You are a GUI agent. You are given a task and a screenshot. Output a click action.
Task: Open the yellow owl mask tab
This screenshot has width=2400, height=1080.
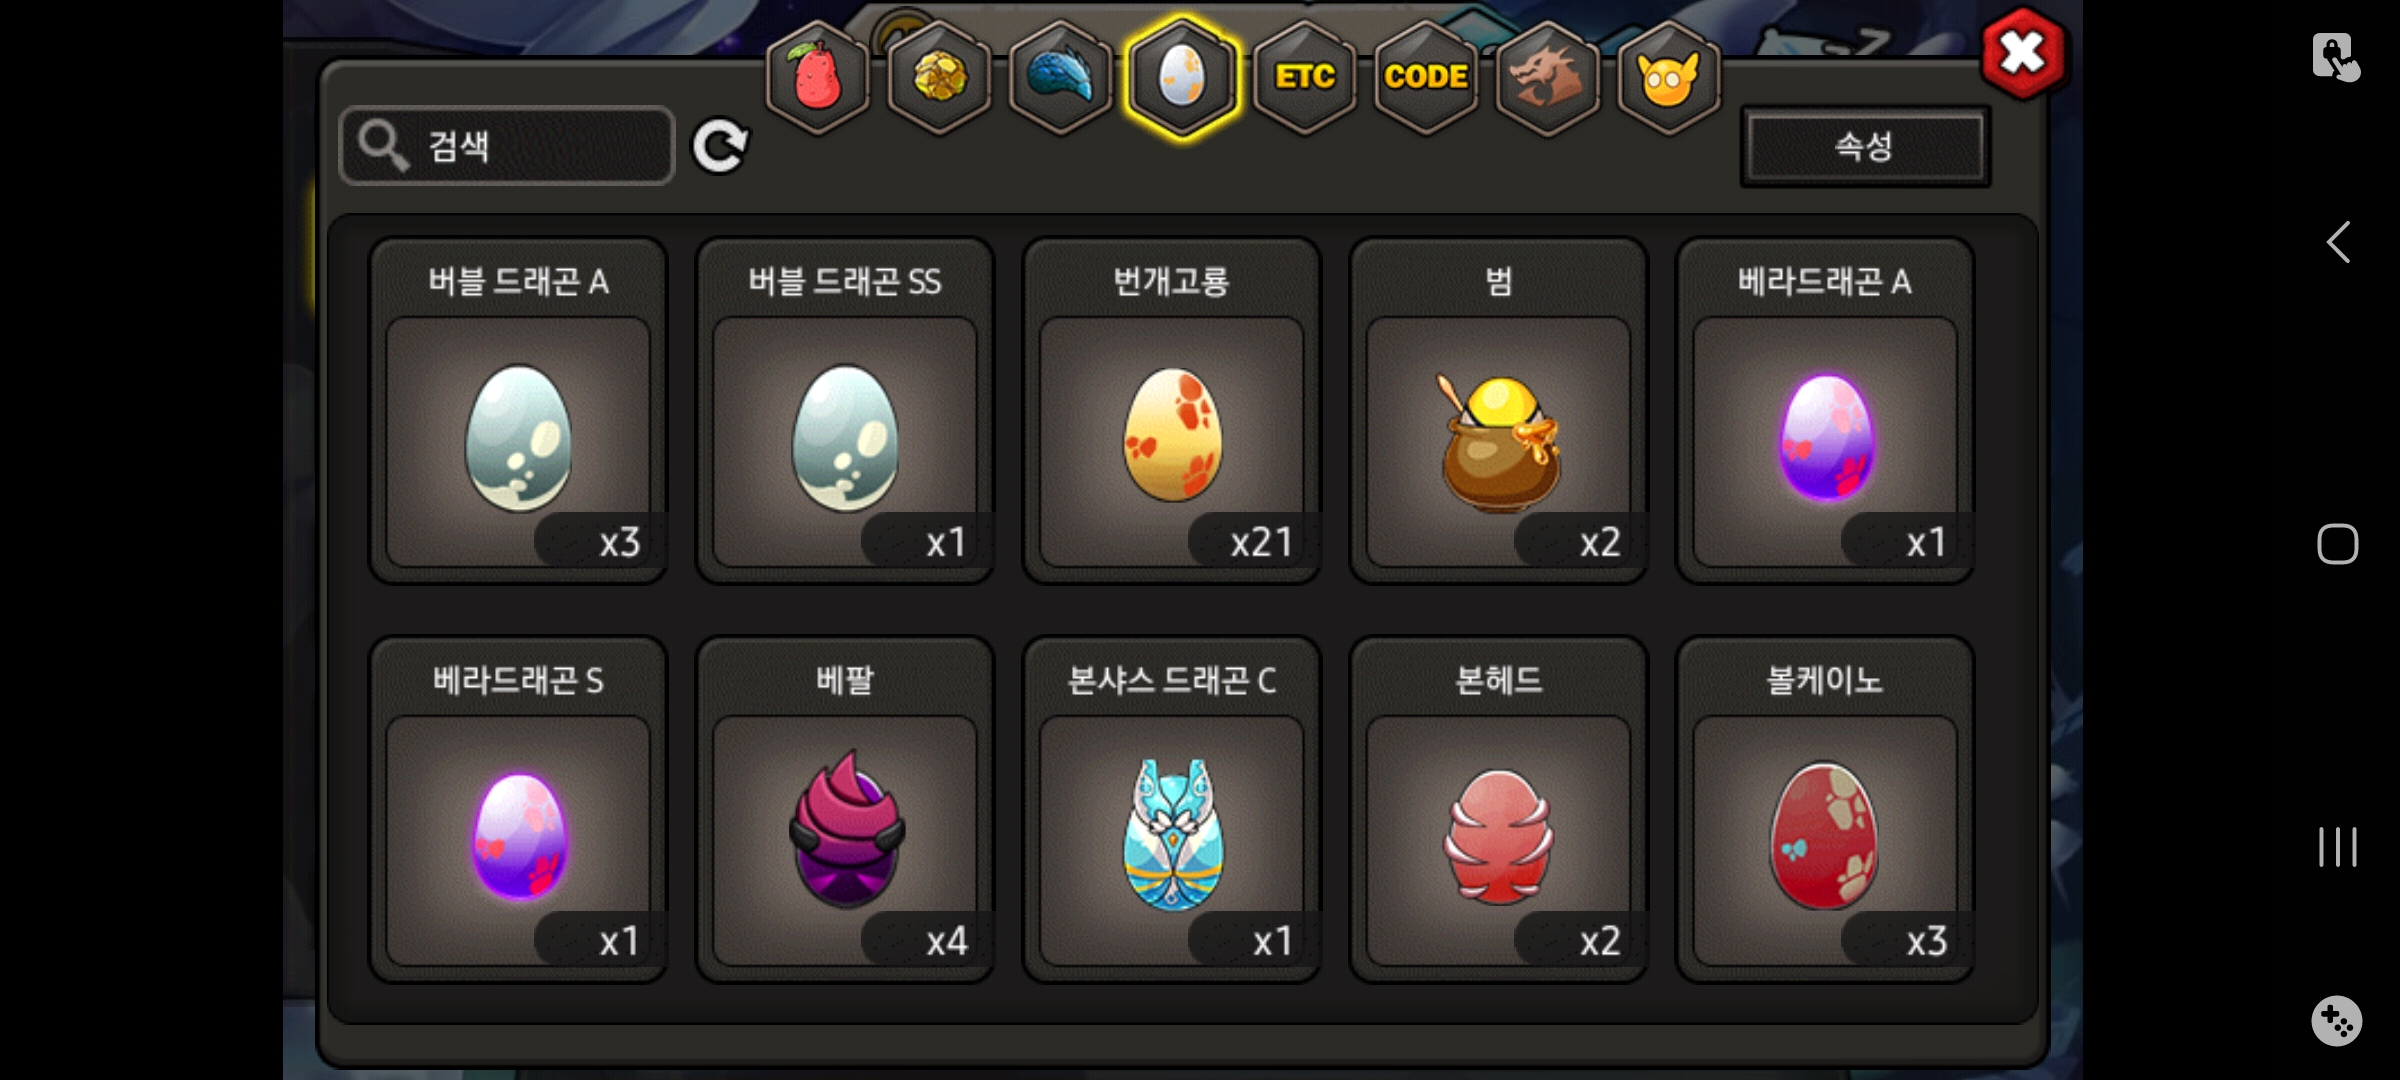[1669, 78]
